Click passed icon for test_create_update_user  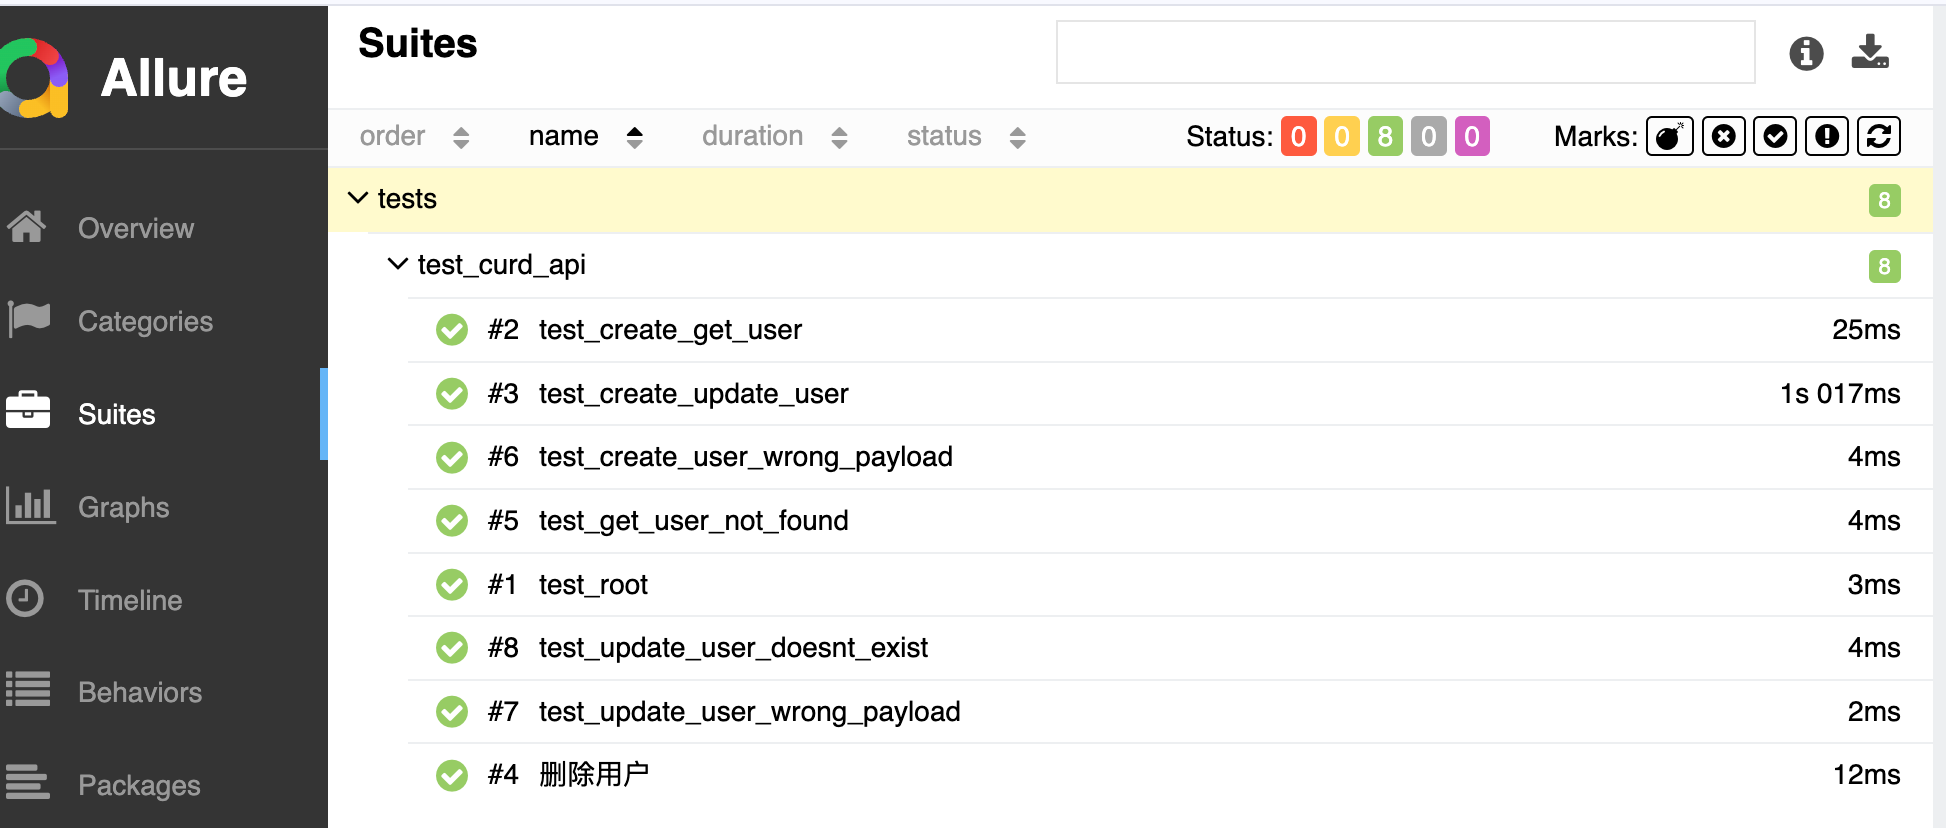[x=452, y=394]
